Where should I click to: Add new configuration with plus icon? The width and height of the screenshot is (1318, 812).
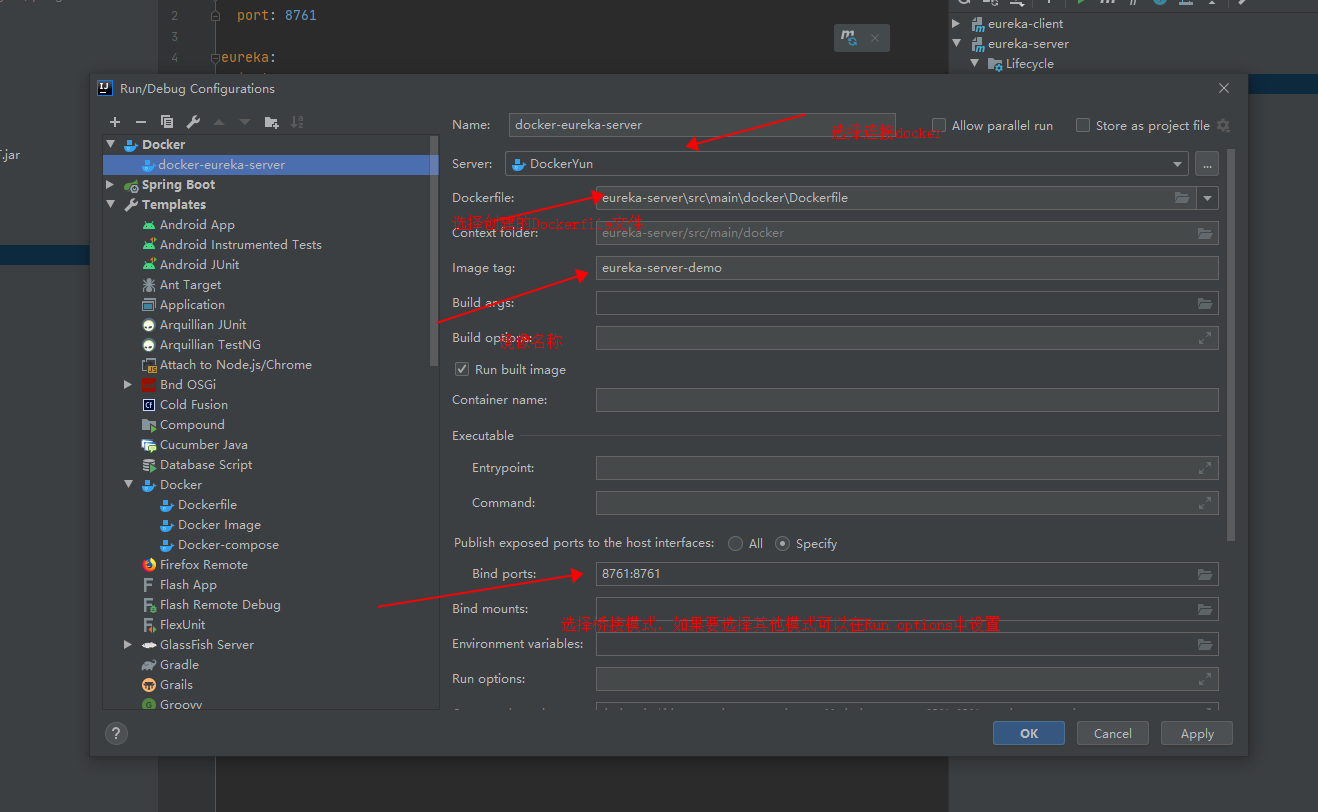115,122
